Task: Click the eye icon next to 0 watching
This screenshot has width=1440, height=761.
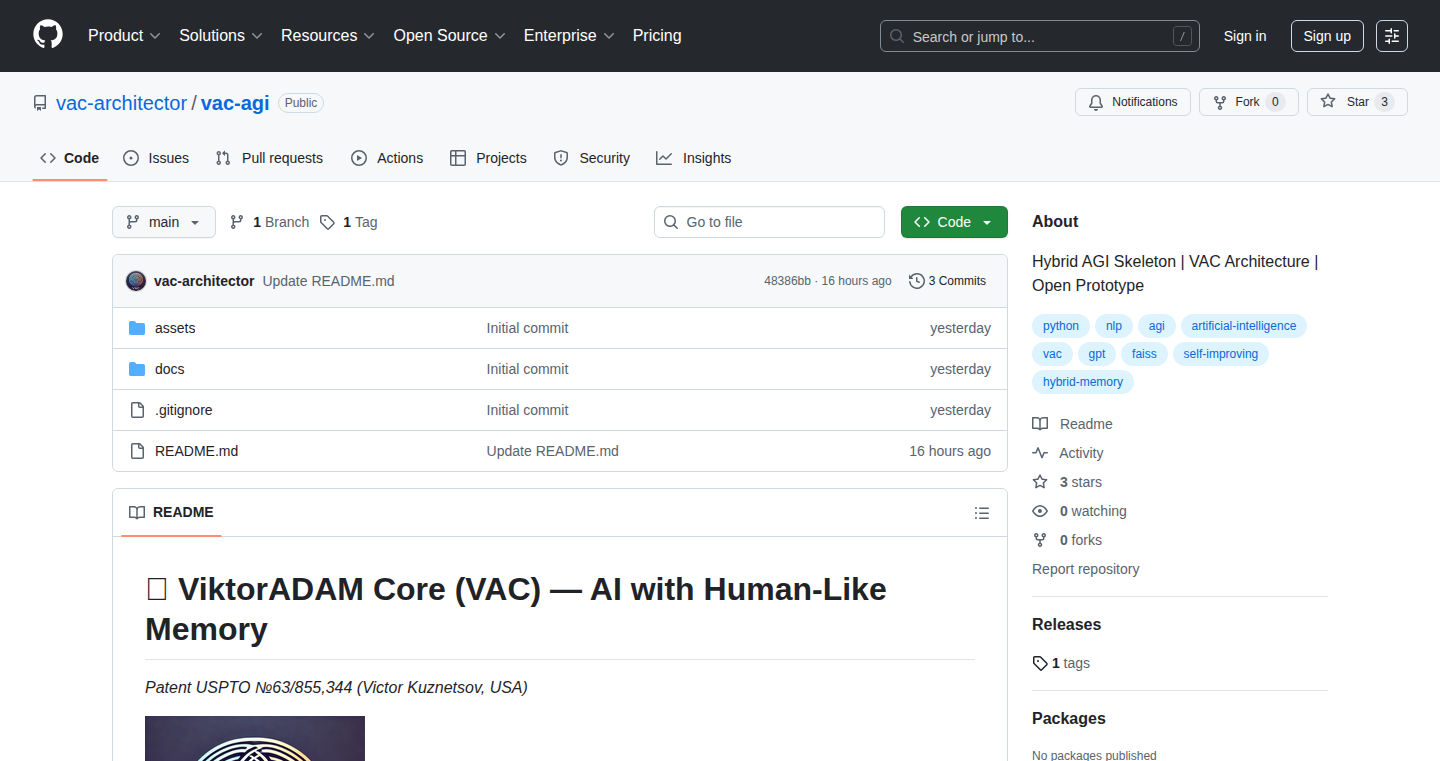Action: [x=1040, y=511]
